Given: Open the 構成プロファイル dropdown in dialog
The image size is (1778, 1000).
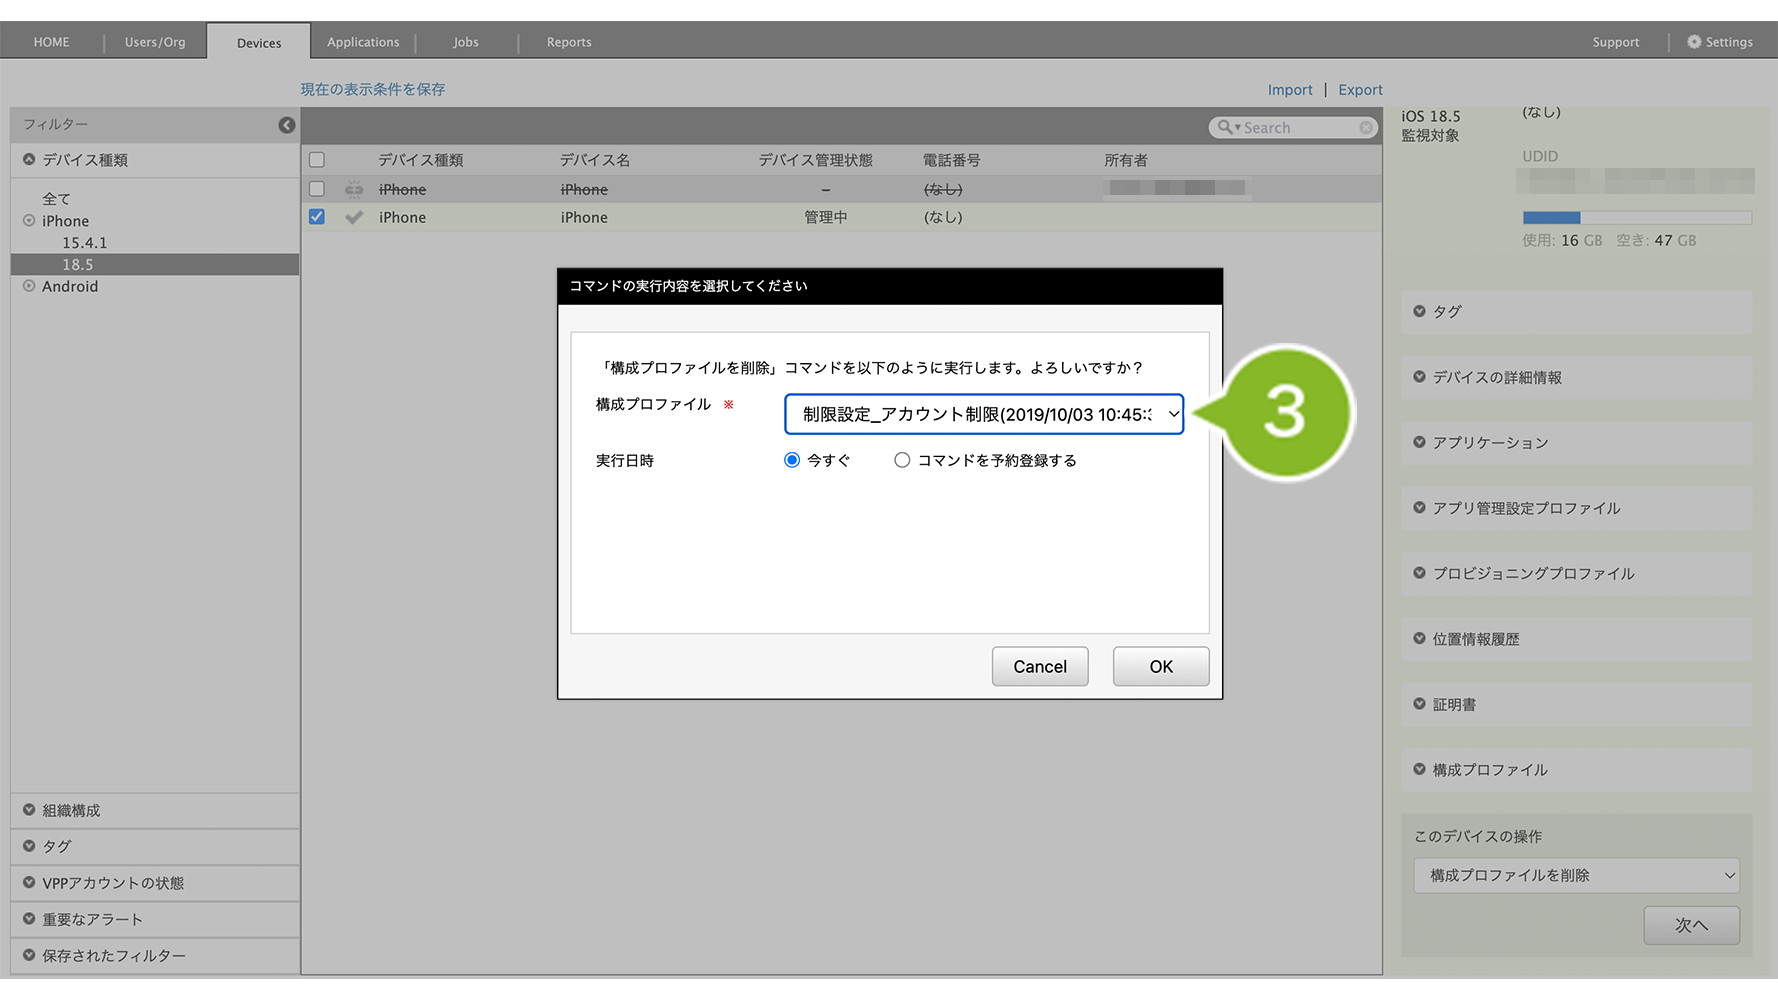Looking at the screenshot, I should coord(983,414).
